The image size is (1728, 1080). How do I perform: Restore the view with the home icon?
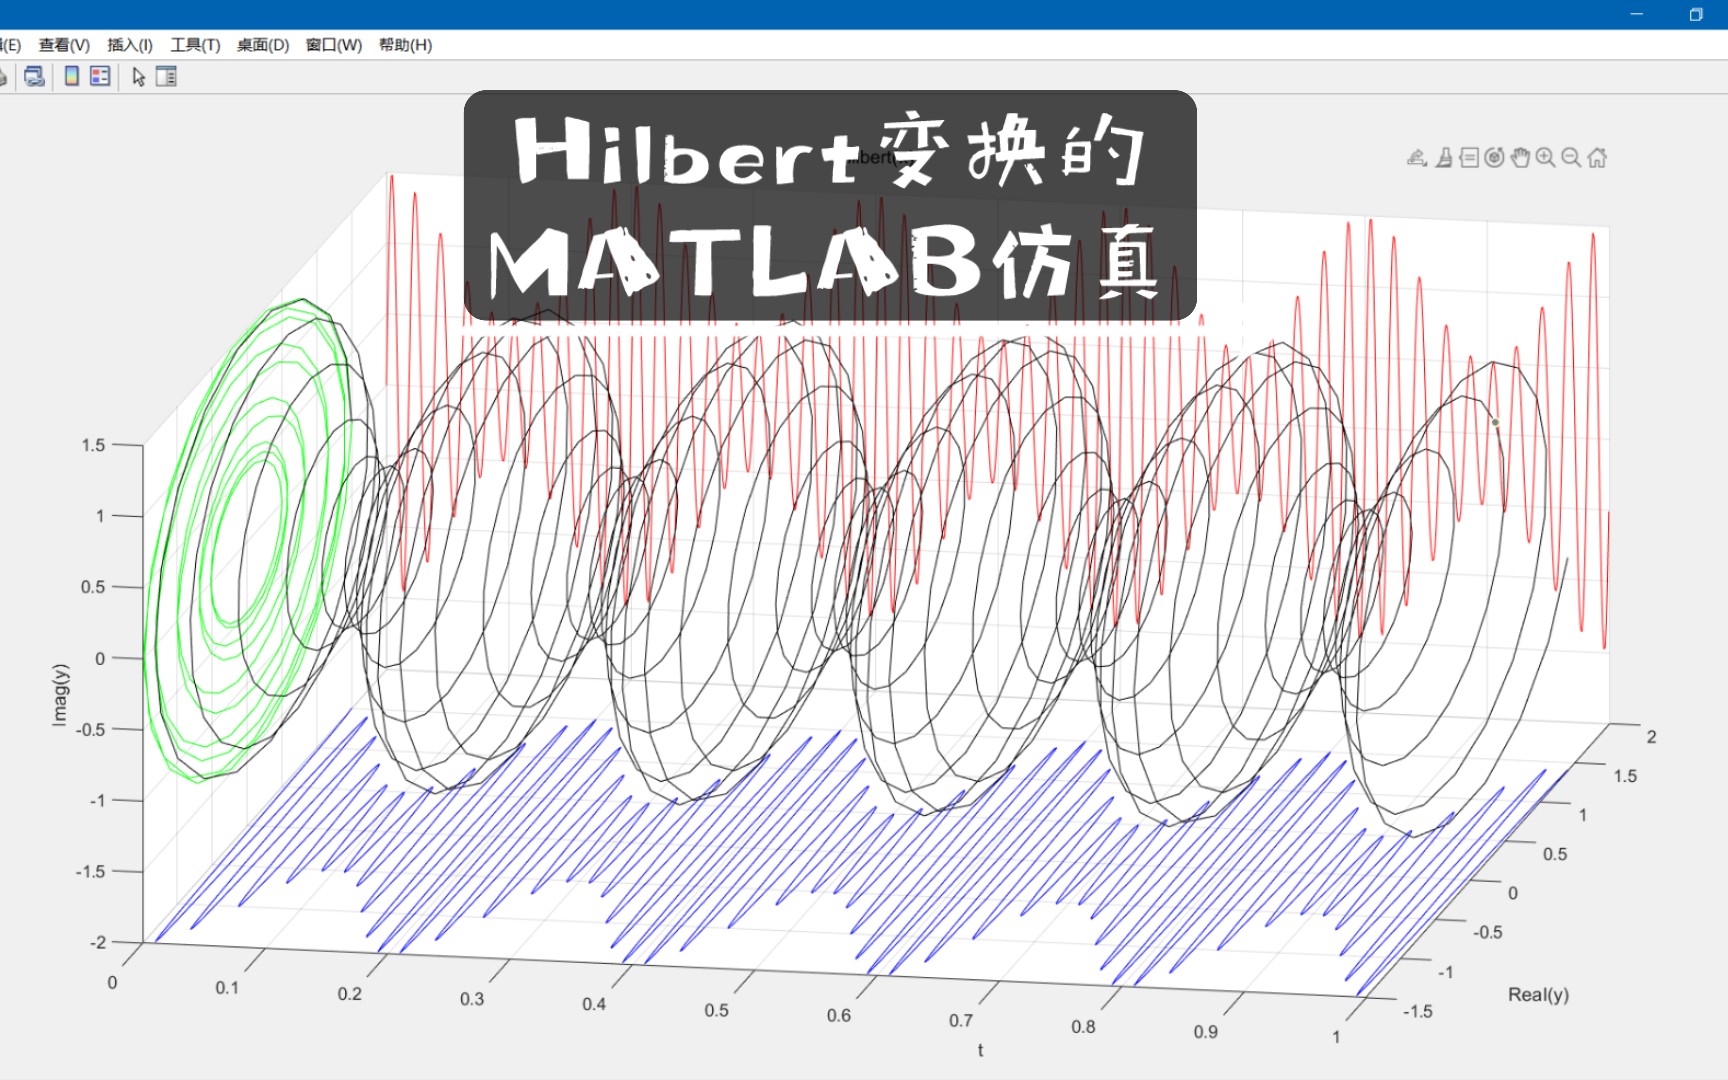1597,157
